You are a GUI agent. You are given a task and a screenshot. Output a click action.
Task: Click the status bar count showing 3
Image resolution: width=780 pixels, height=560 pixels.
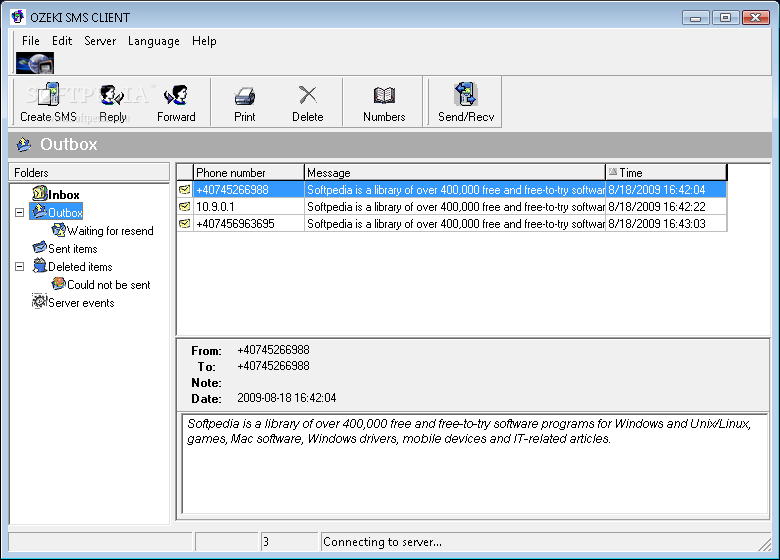click(266, 541)
